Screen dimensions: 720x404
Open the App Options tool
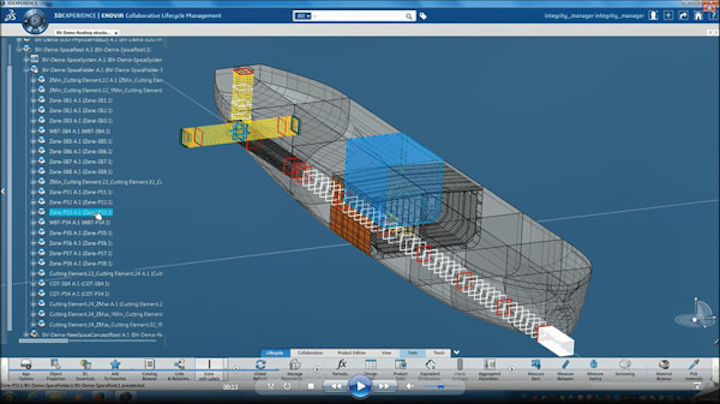26,369
